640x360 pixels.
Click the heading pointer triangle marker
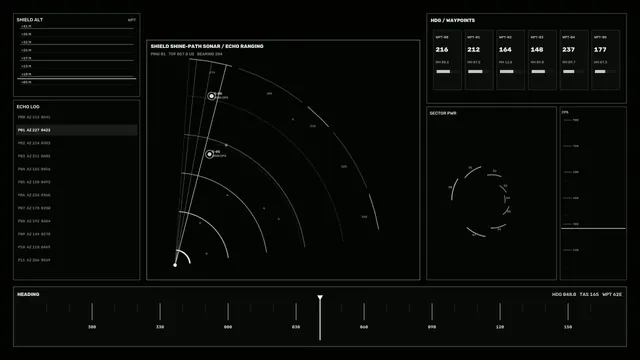point(320,298)
